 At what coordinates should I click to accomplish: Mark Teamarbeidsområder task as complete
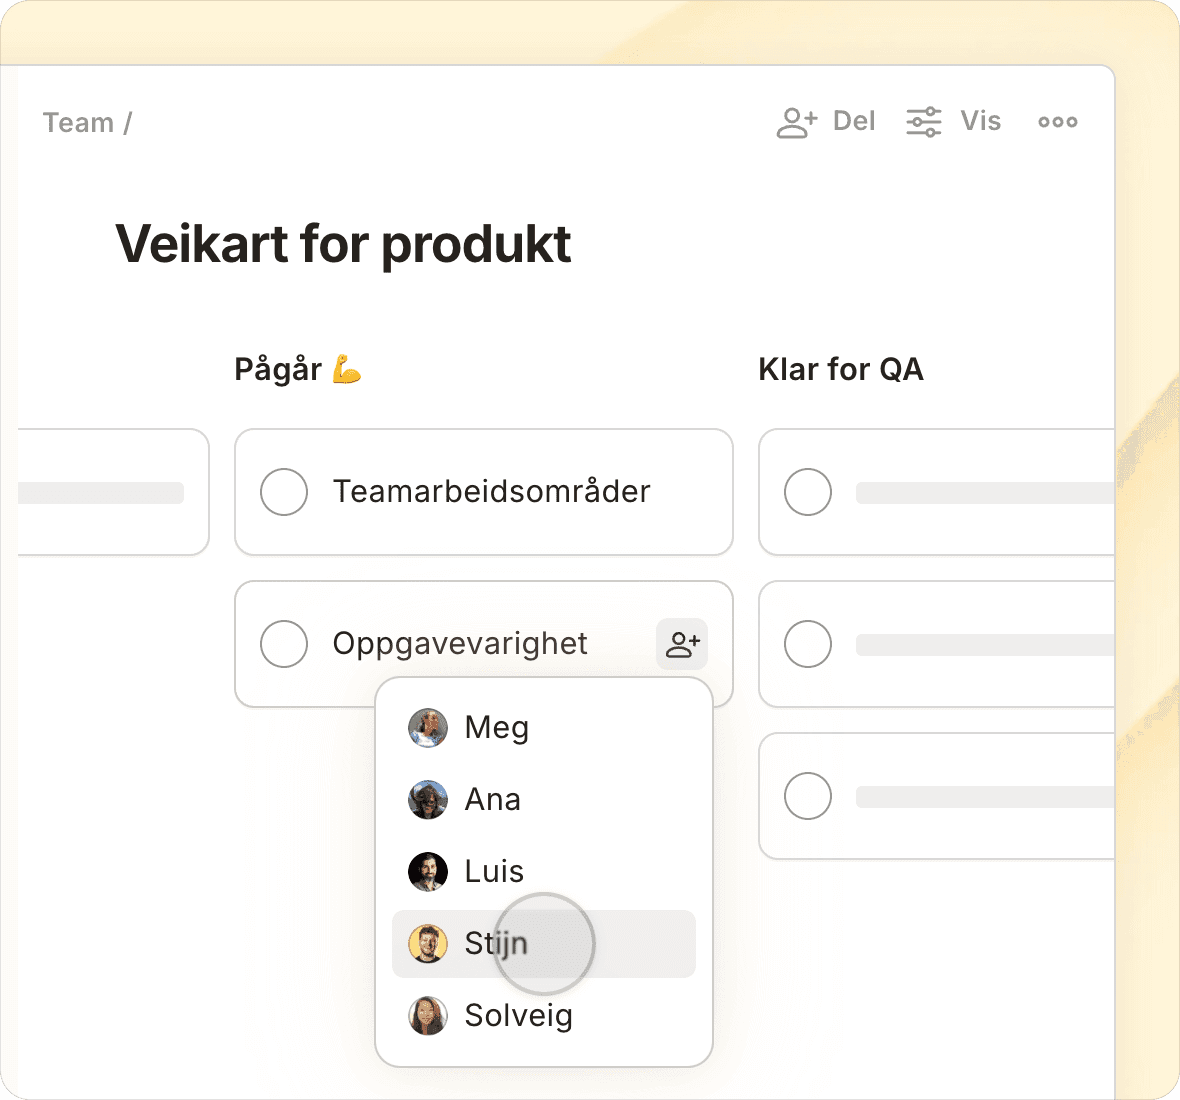point(284,492)
